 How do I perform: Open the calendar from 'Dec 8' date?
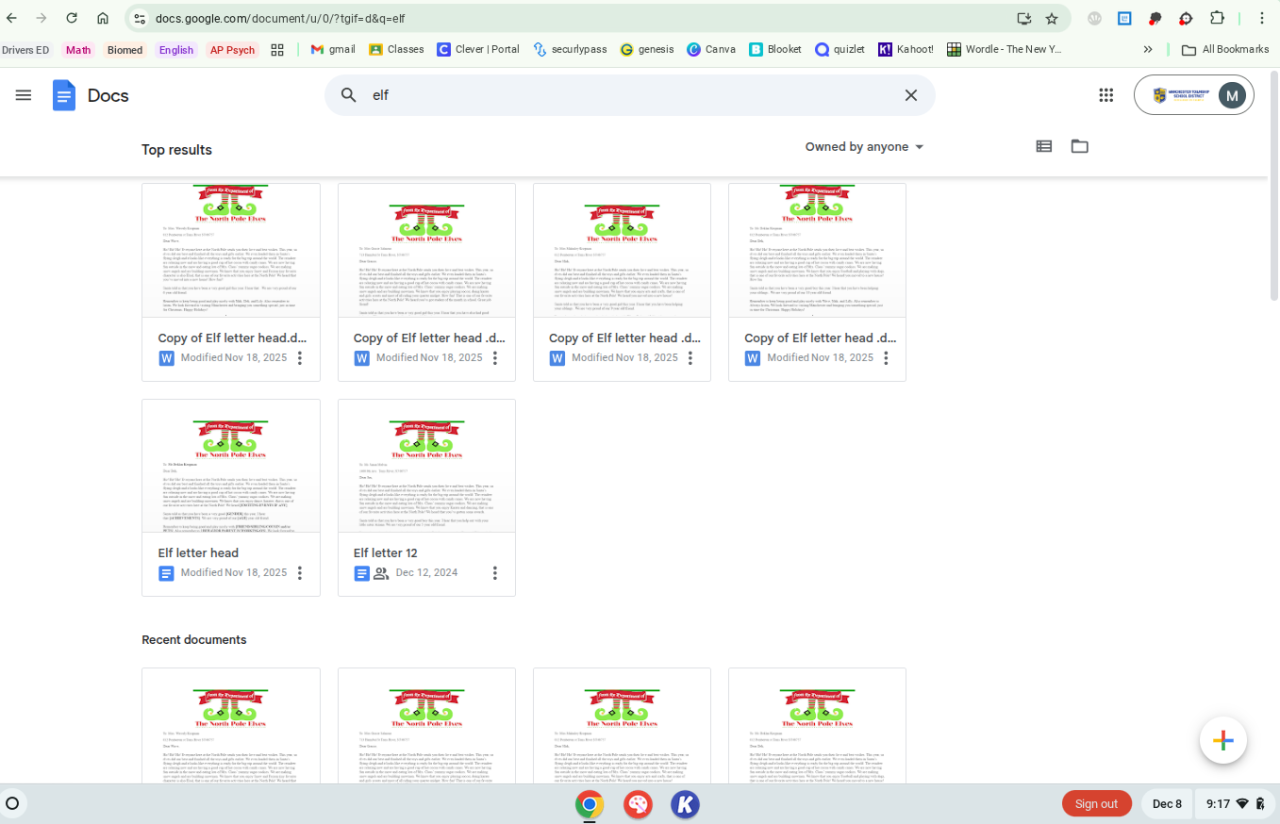[x=1167, y=804]
